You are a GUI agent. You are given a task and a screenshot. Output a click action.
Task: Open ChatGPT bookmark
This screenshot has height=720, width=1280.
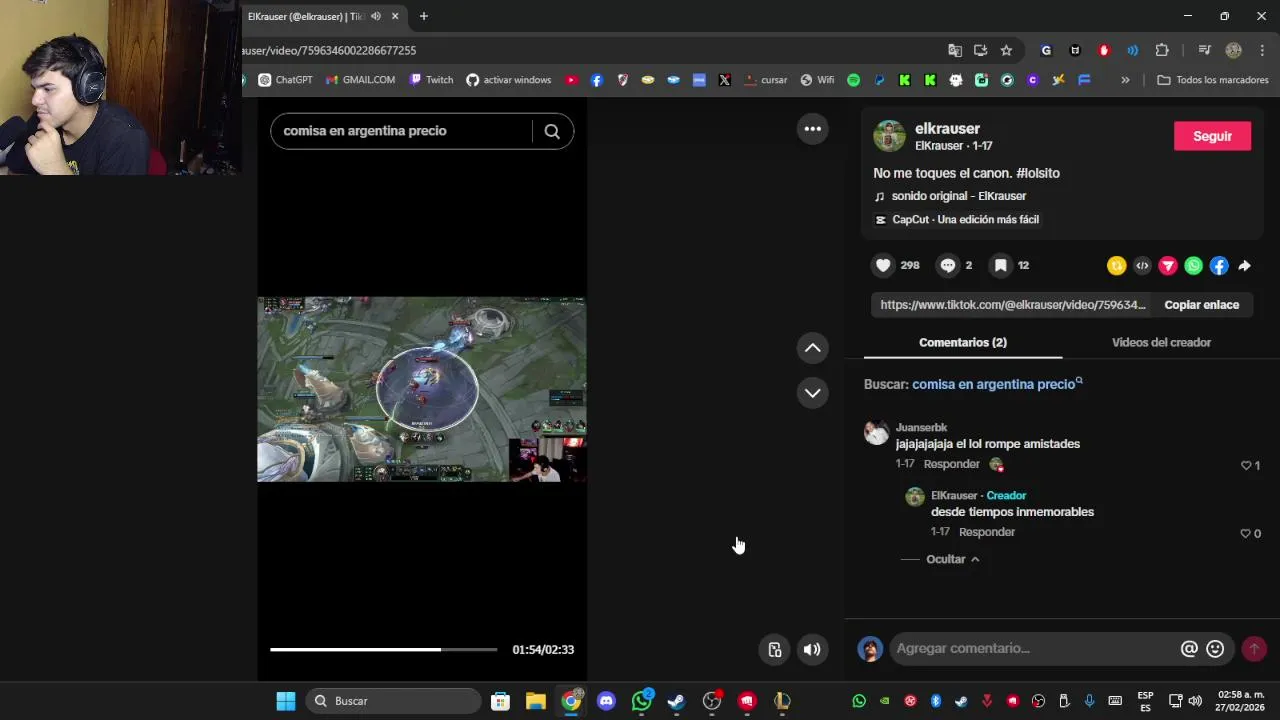pyautogui.click(x=285, y=80)
